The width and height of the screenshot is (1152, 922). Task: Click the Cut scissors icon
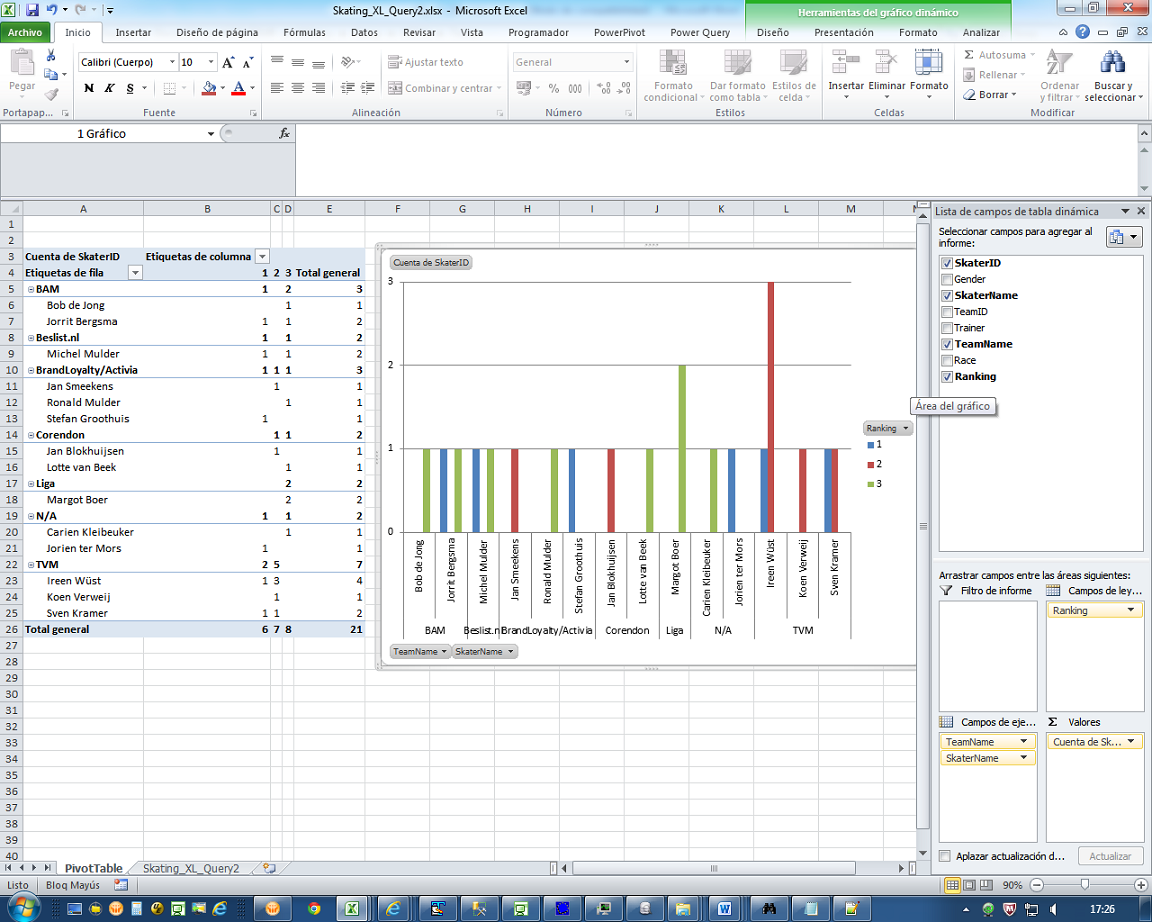(x=51, y=56)
